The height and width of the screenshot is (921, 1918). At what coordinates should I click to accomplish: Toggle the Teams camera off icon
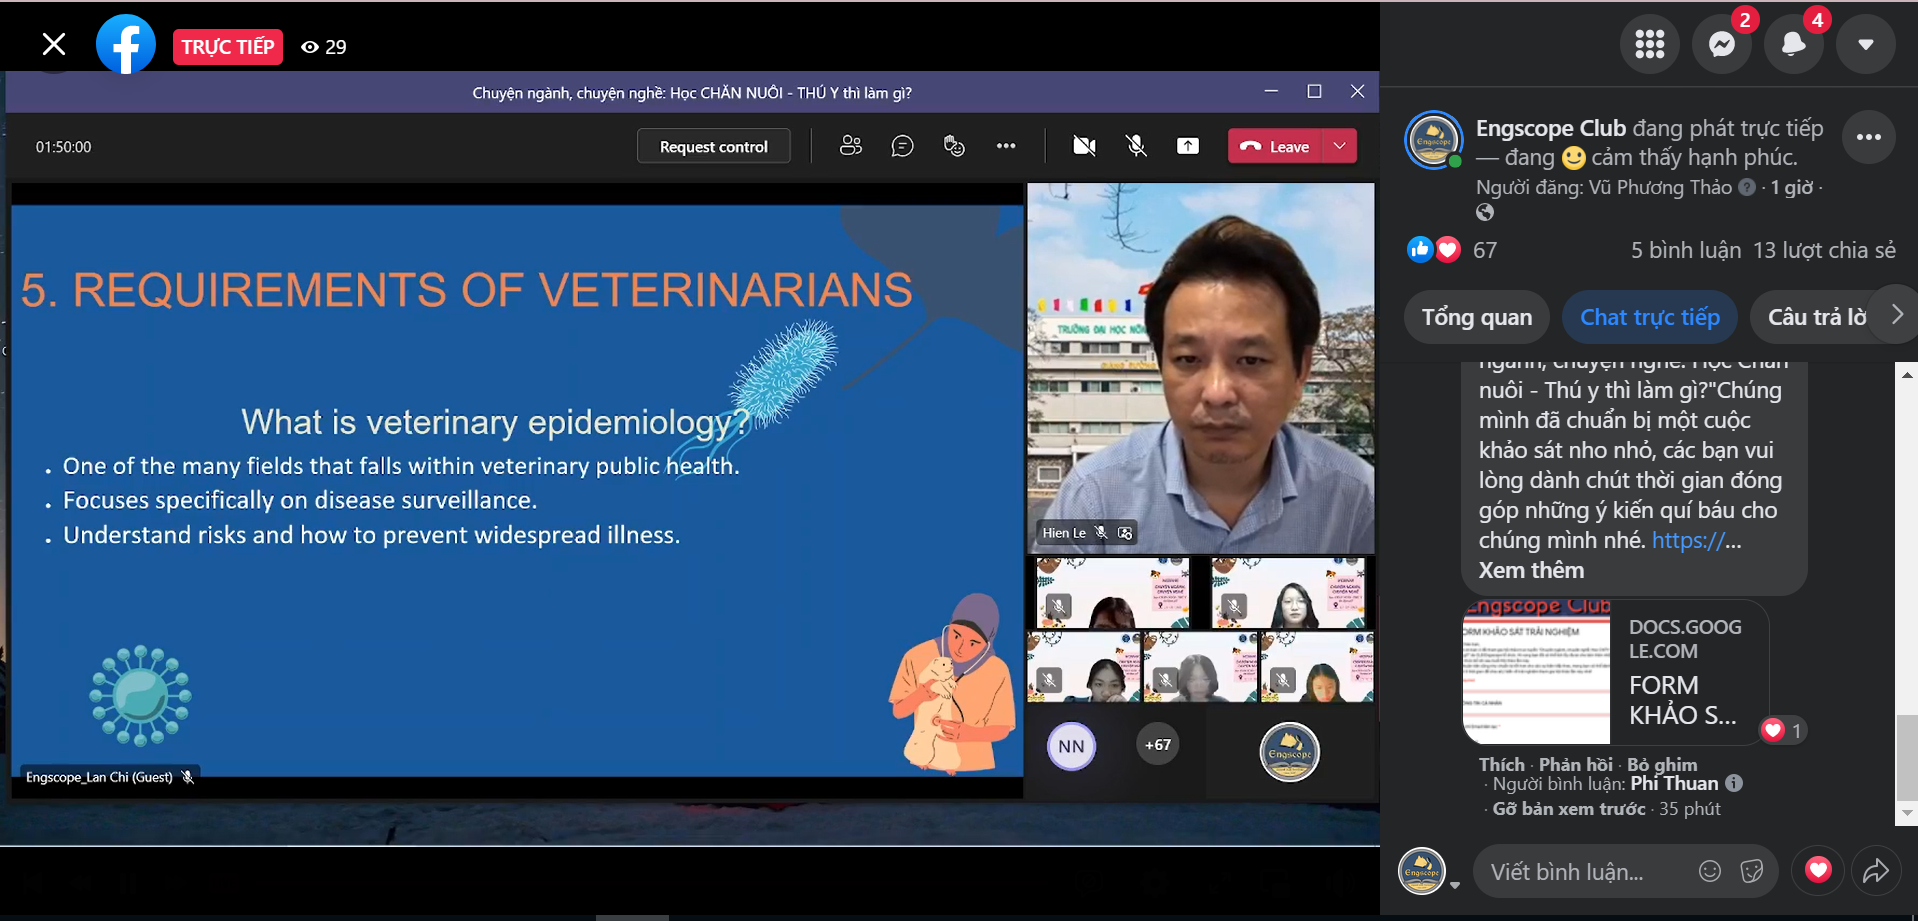pos(1084,146)
